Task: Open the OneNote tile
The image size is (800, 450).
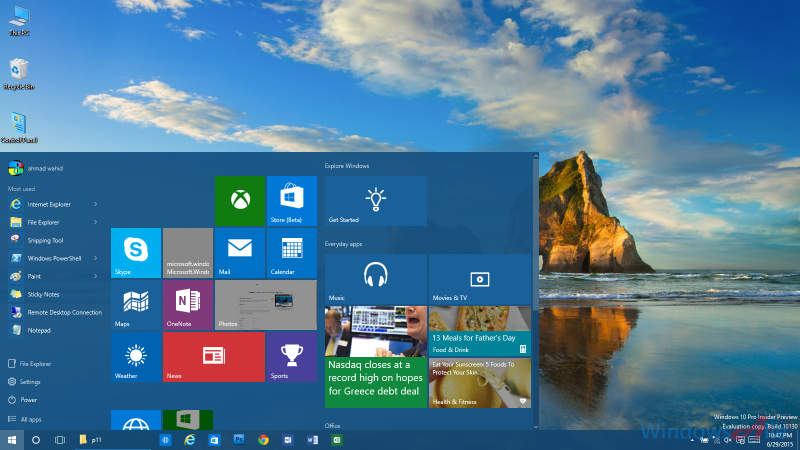Action: coord(188,304)
